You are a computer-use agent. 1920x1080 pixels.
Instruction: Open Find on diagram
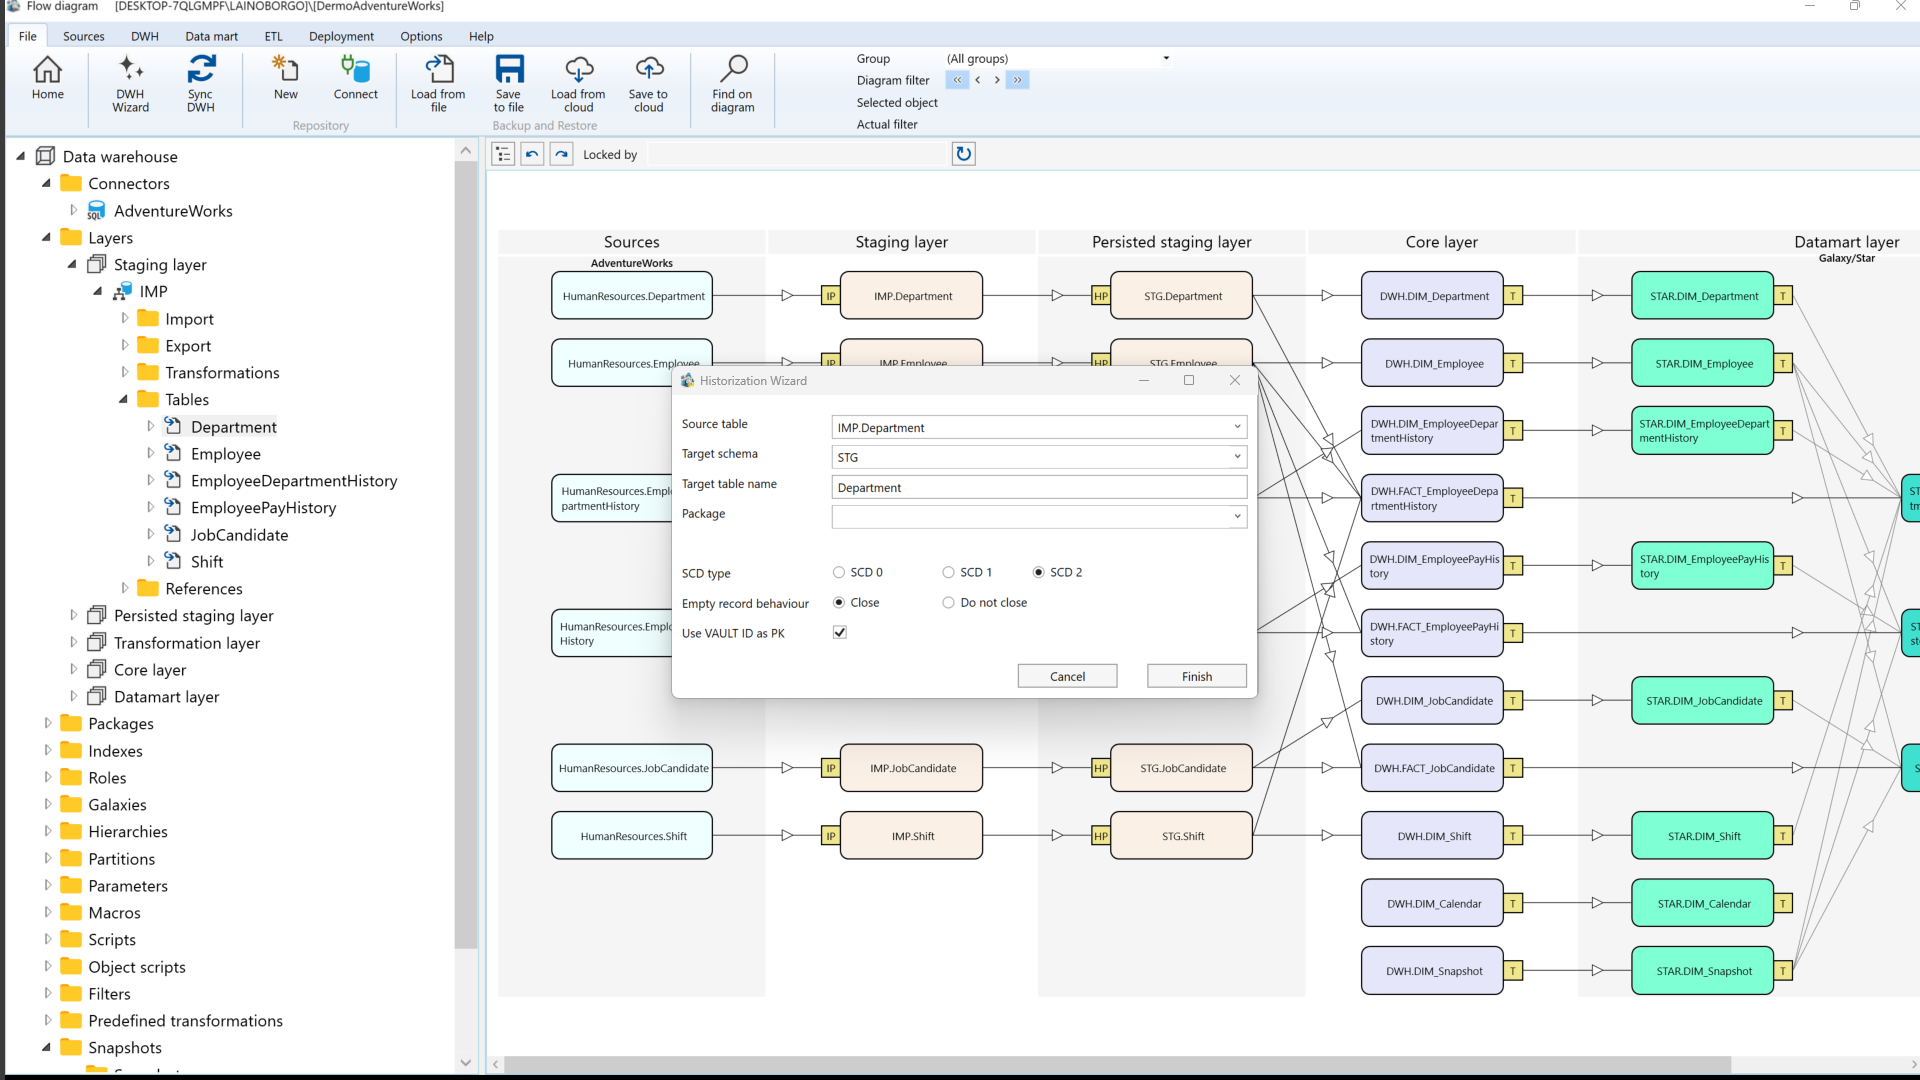(733, 84)
